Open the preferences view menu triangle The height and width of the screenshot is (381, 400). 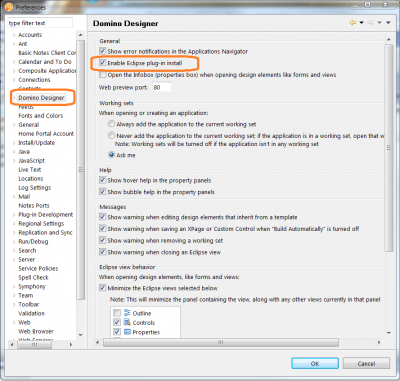click(x=388, y=23)
